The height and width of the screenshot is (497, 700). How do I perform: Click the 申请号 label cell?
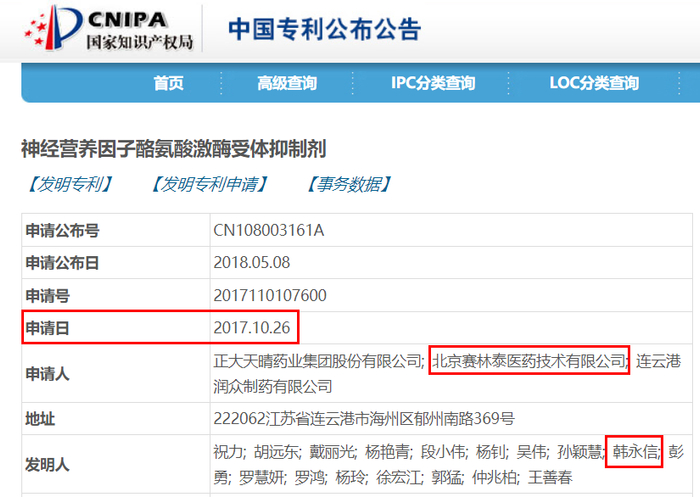[x=116, y=295]
